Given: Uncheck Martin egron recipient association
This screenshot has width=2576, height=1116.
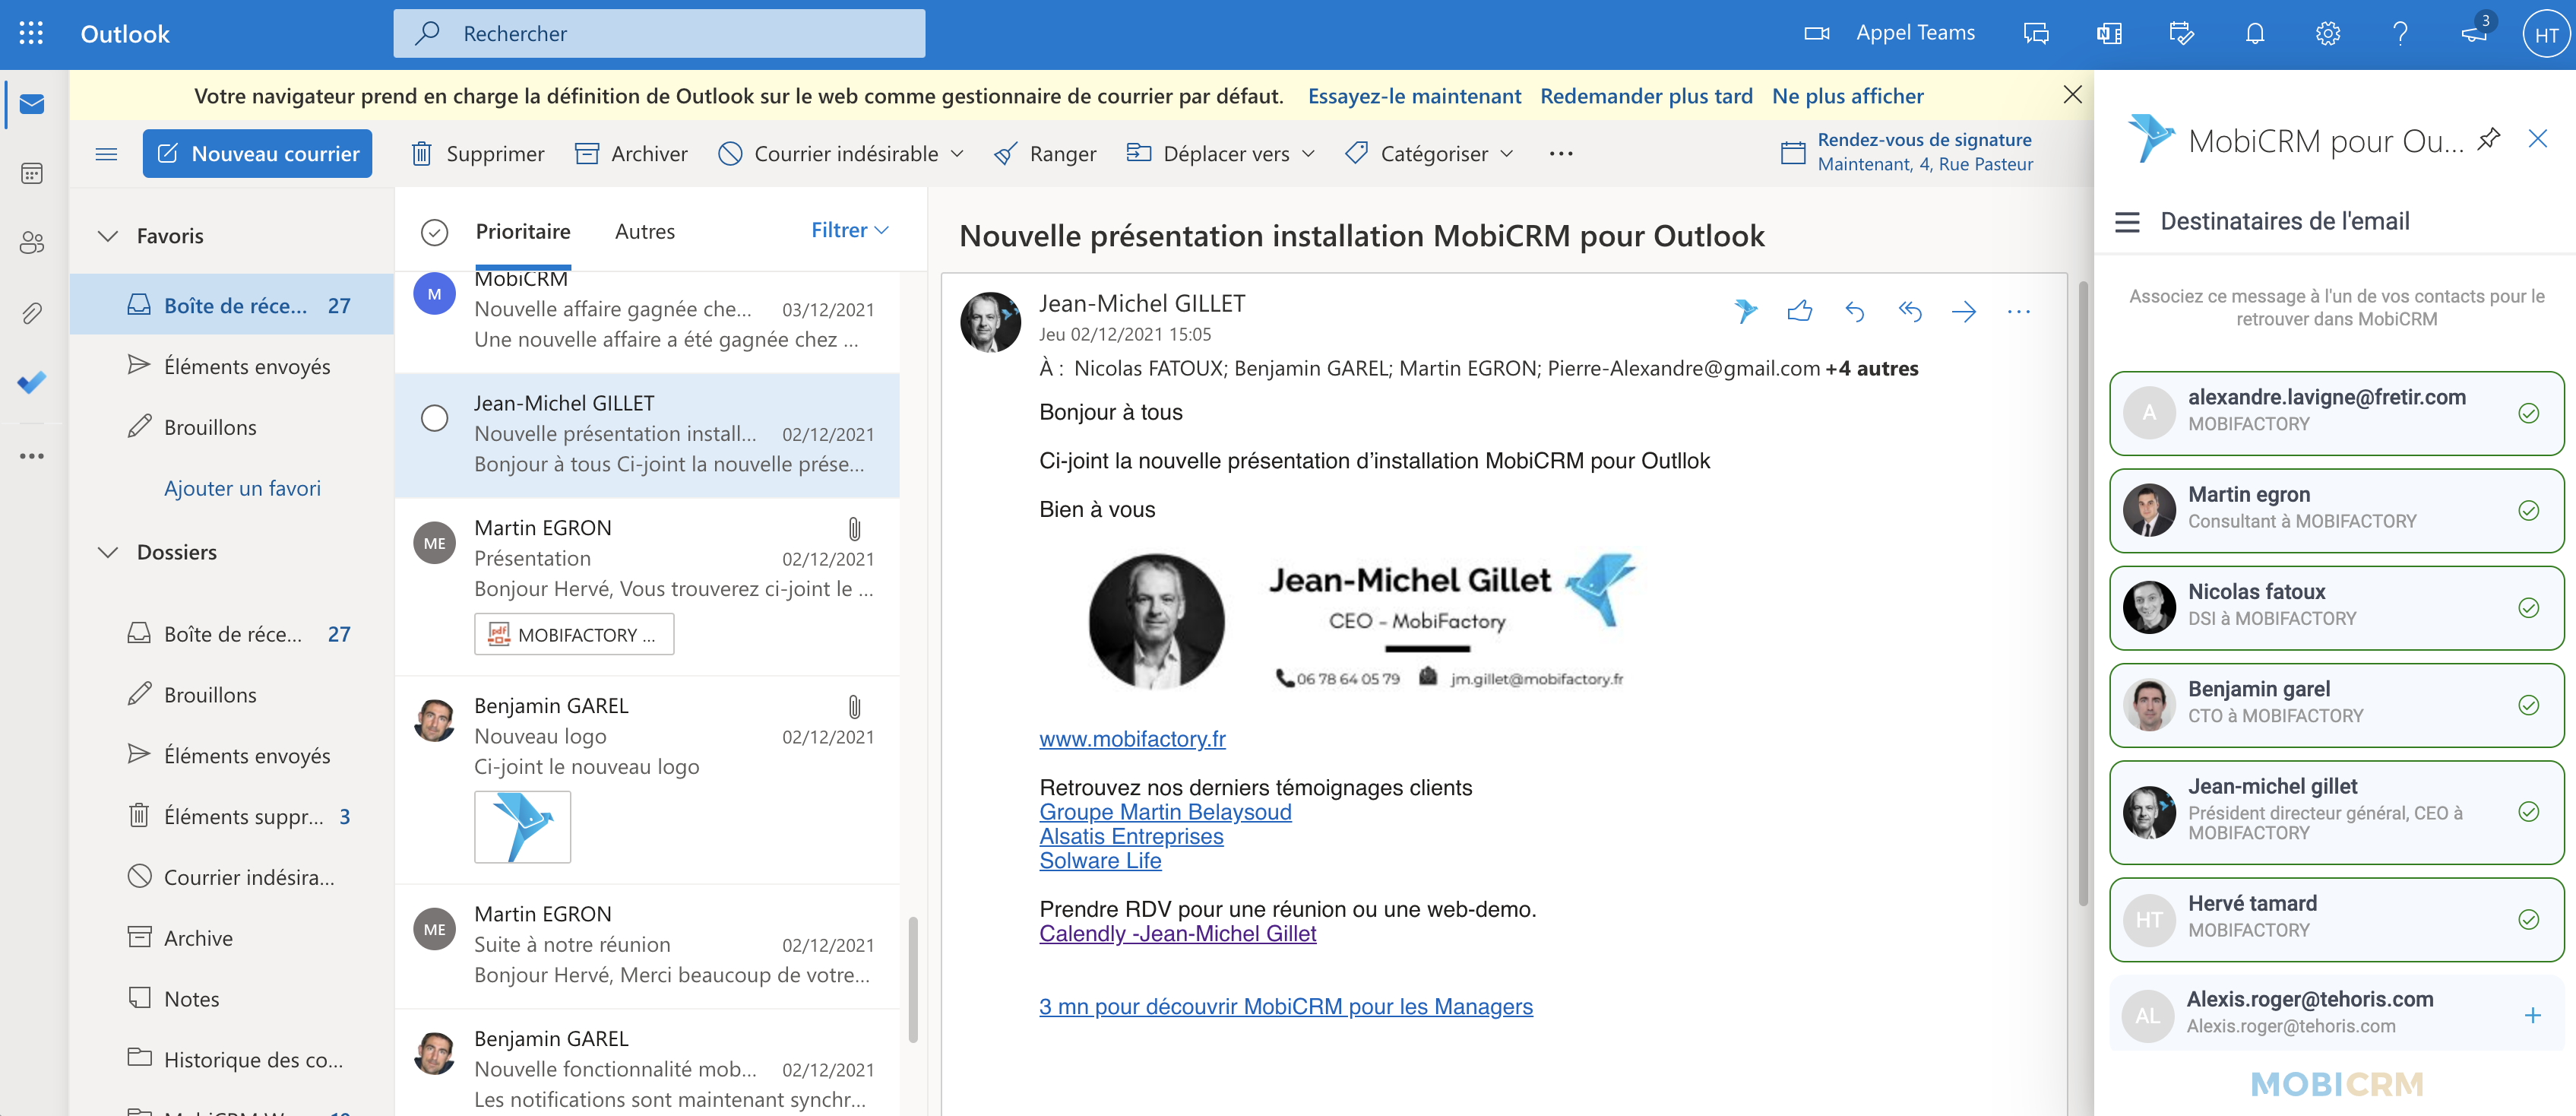Looking at the screenshot, I should pyautogui.click(x=2528, y=510).
